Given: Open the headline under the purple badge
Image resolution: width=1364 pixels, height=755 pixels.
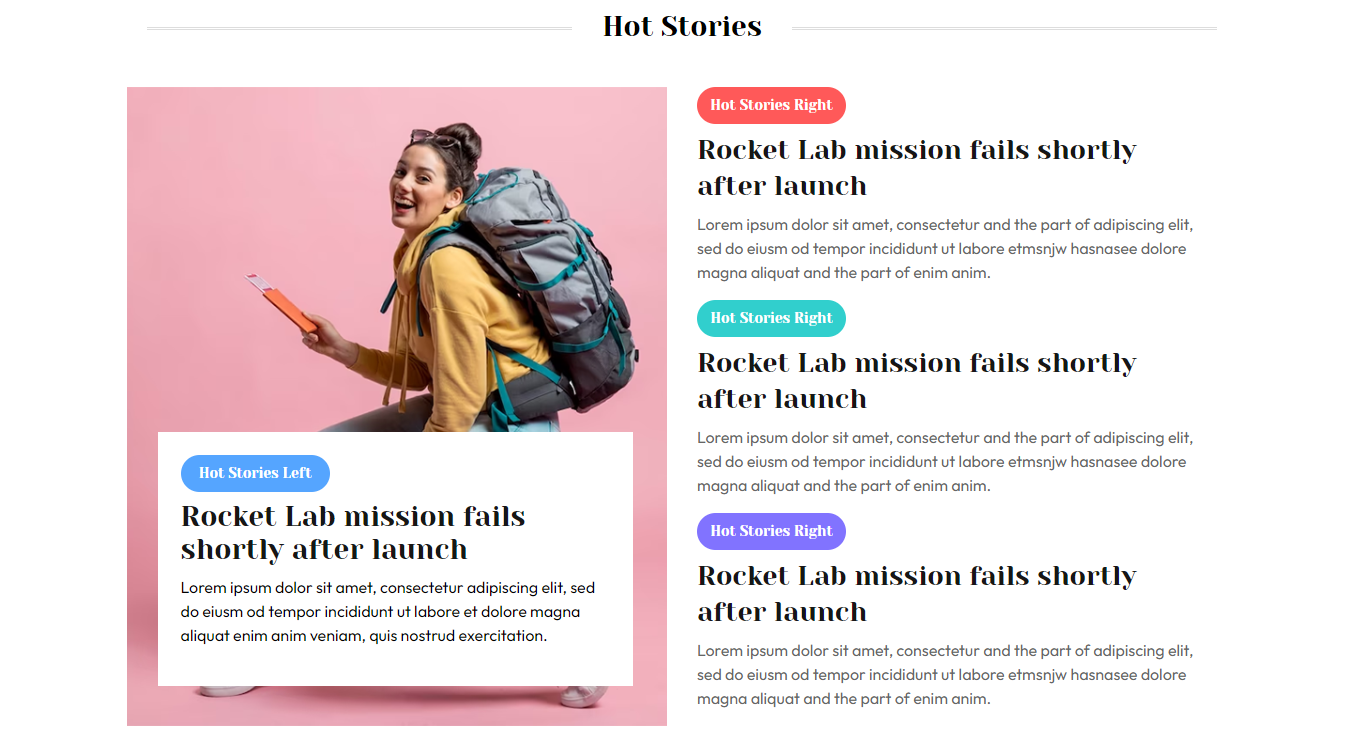Looking at the screenshot, I should pos(917,594).
